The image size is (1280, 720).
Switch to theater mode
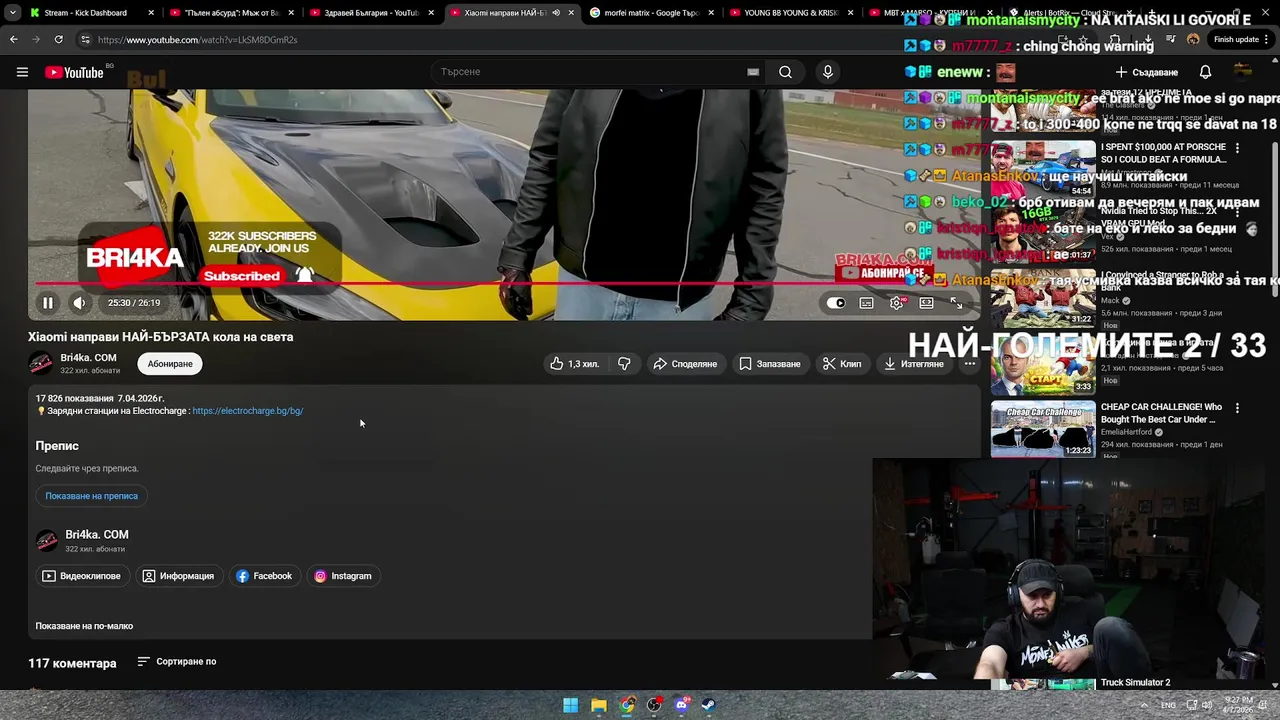point(927,303)
